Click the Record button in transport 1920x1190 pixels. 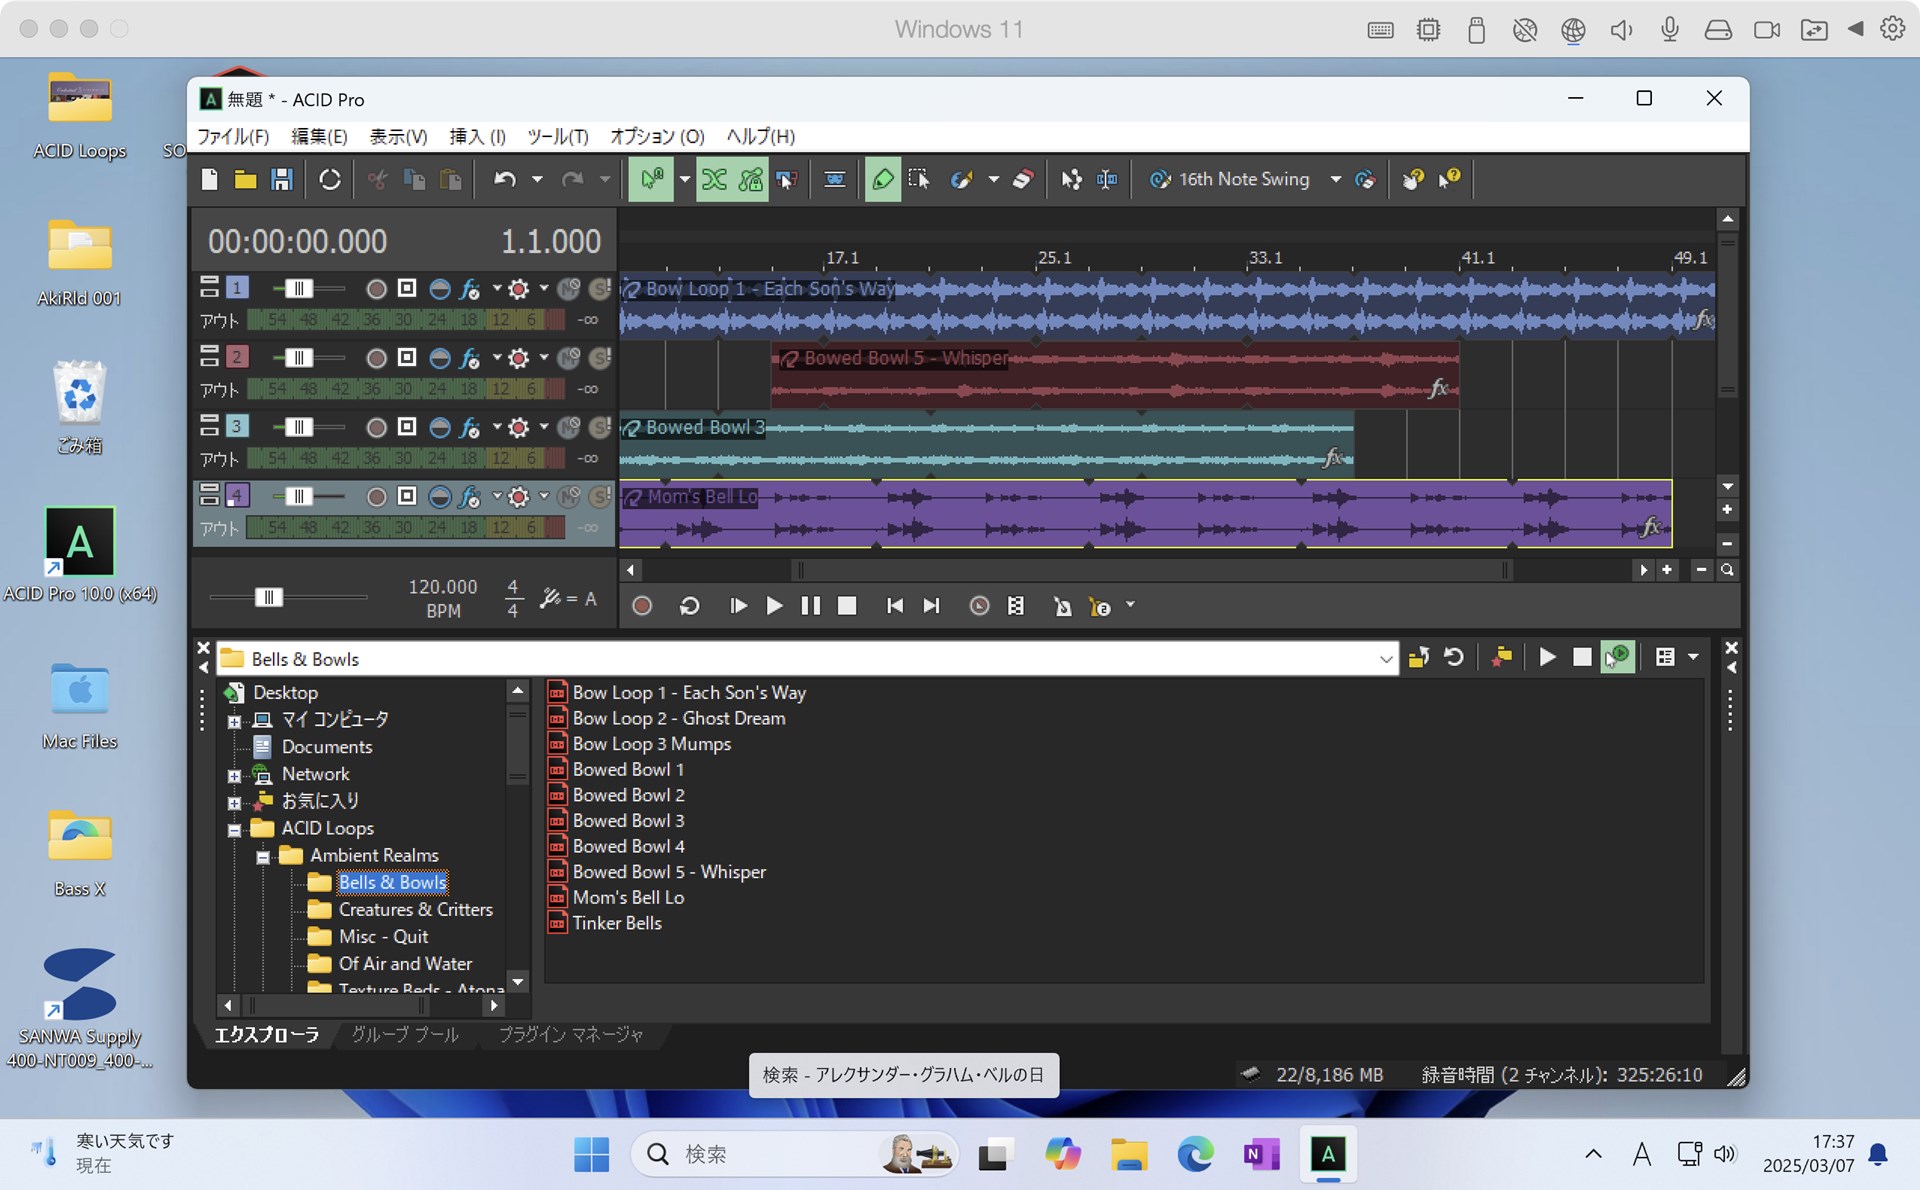click(x=642, y=606)
